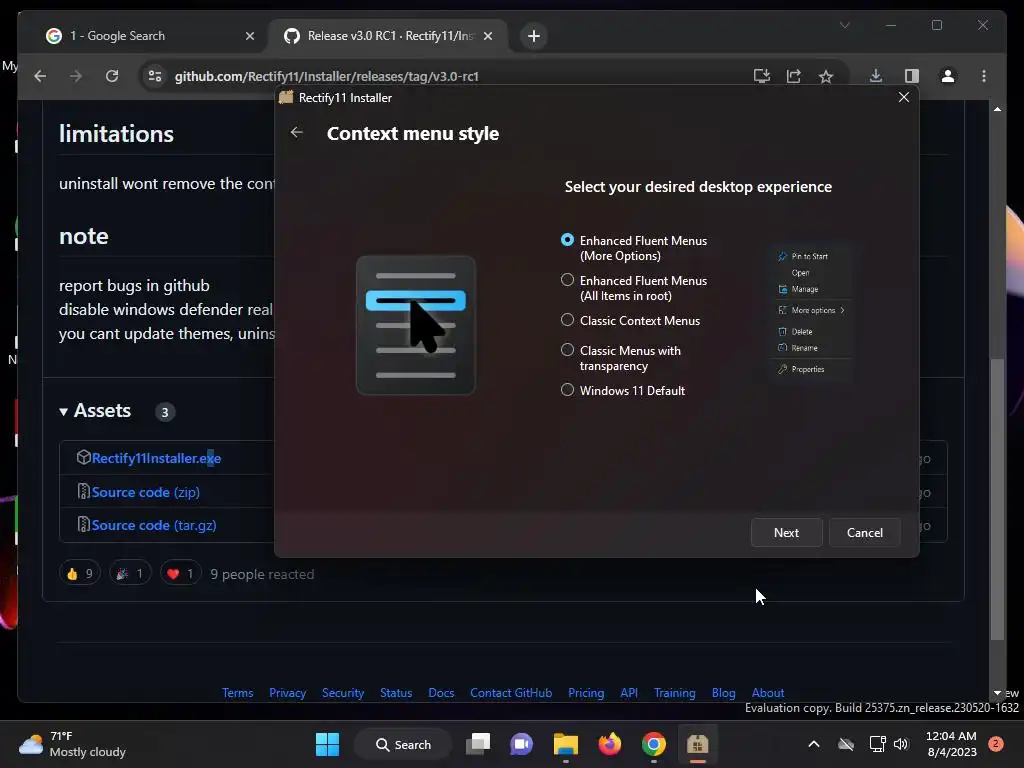Go back using installer back arrow

tap(296, 133)
